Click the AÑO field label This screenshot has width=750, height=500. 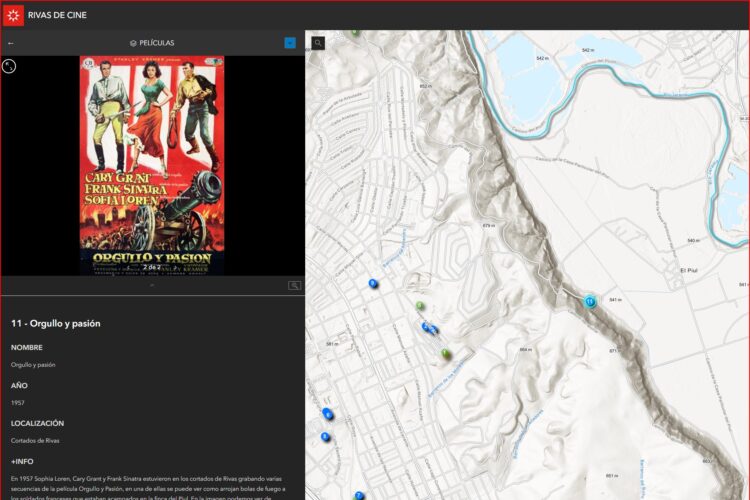[x=19, y=385]
